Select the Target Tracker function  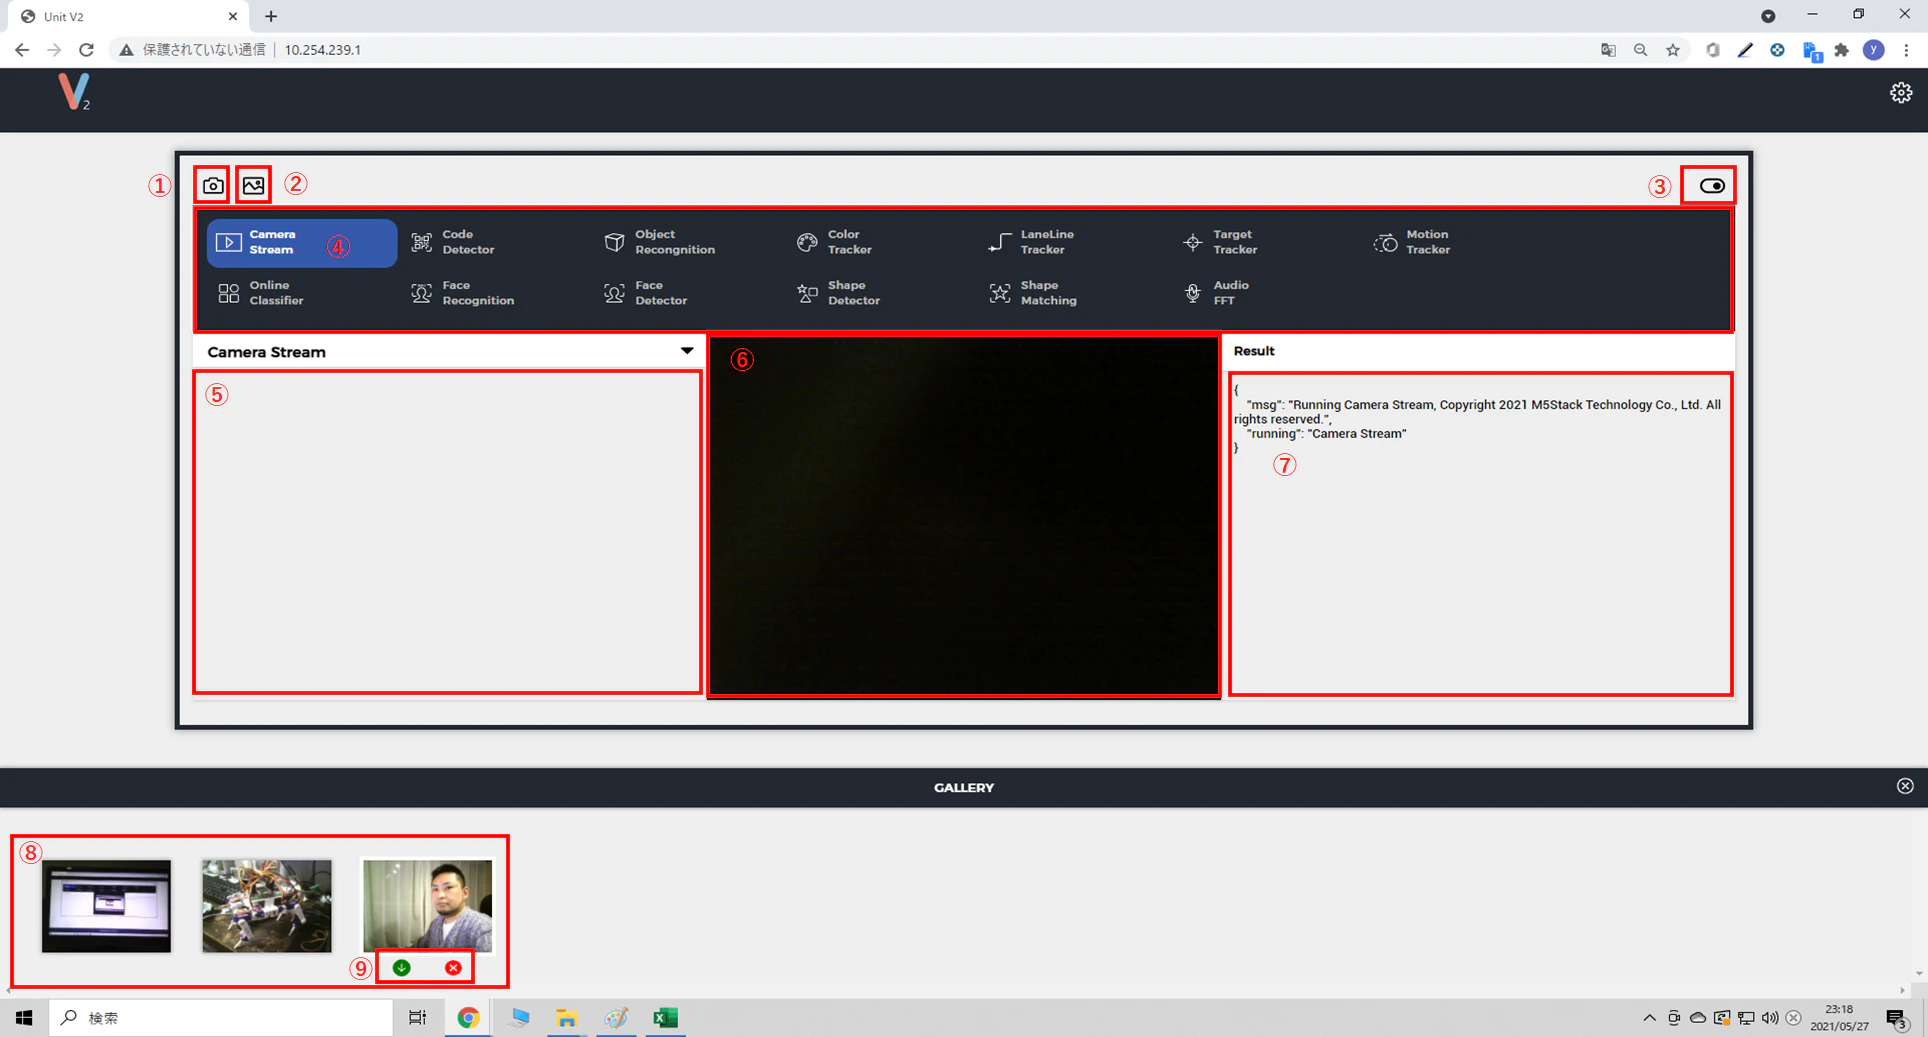point(1220,242)
